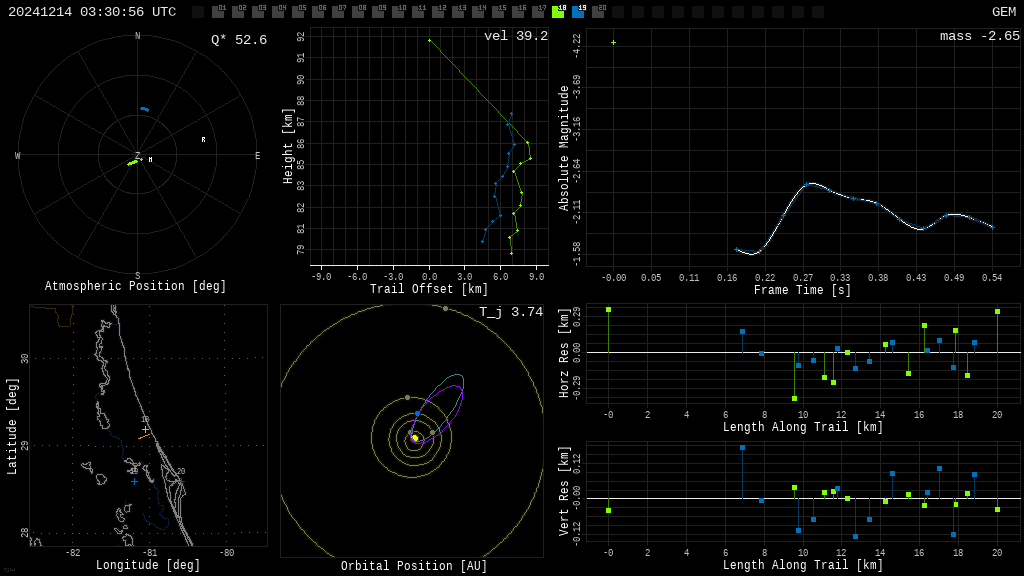The width and height of the screenshot is (1024, 576).
Task: Select the gray station 10 indicator box
Action: (398, 12)
